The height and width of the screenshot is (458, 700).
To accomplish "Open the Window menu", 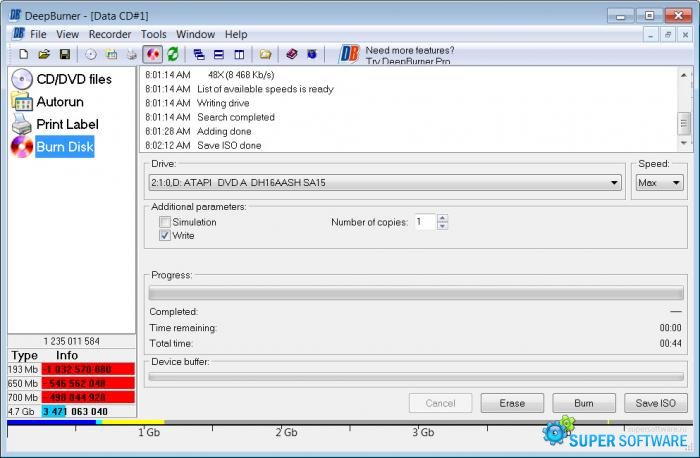I will 196,34.
